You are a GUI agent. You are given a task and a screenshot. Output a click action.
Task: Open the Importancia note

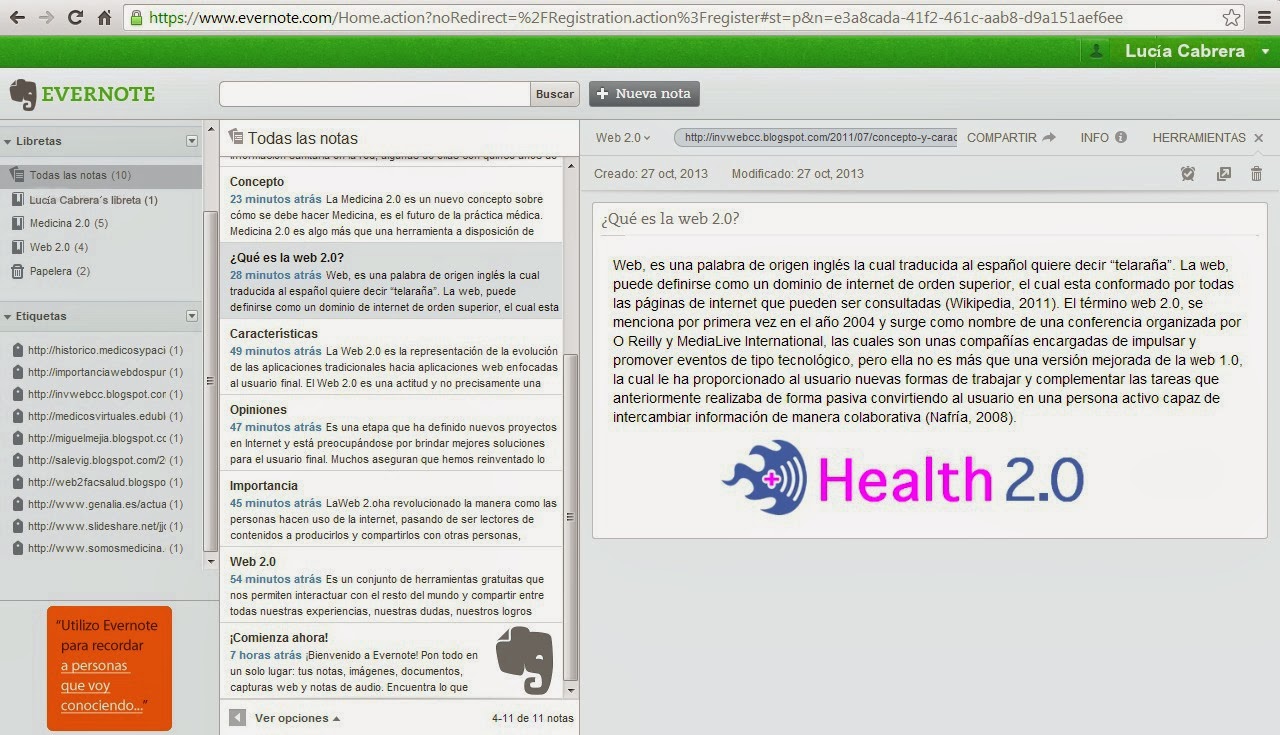coord(391,509)
